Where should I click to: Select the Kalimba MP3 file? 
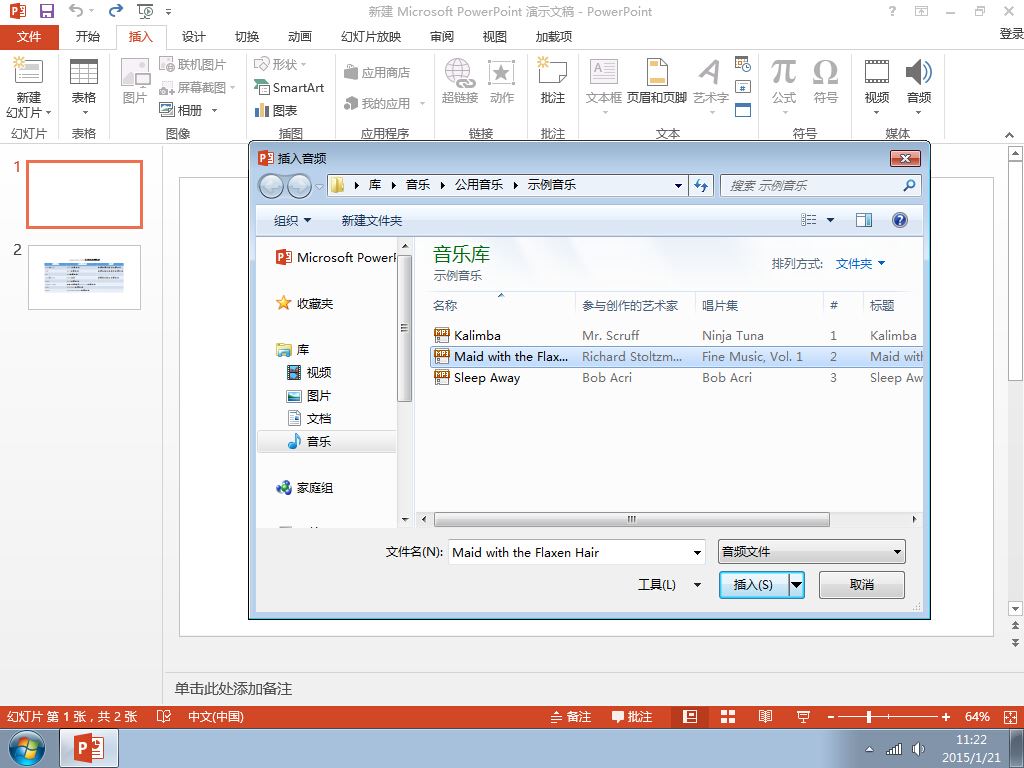coord(675,335)
